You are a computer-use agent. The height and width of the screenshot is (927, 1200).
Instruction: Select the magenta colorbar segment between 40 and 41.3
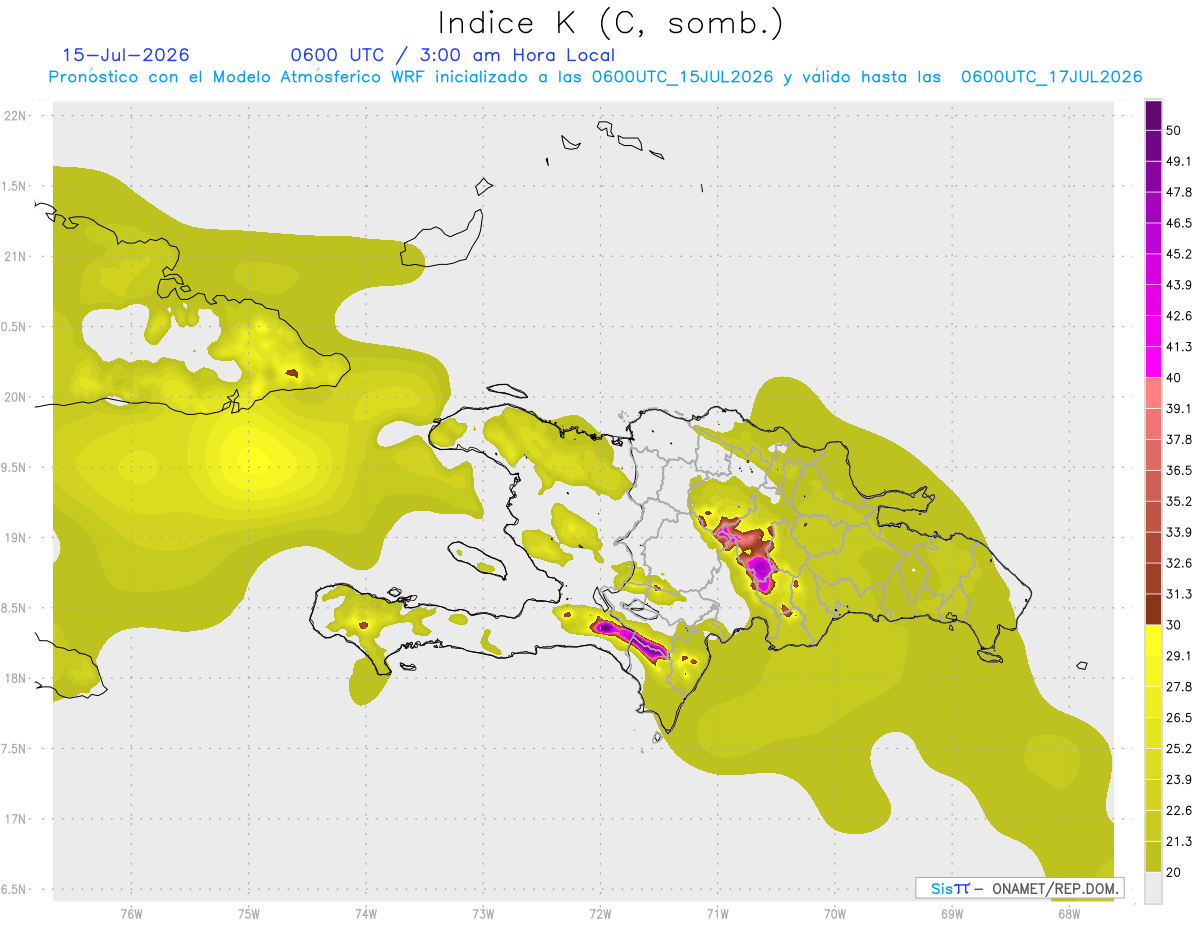click(1154, 363)
